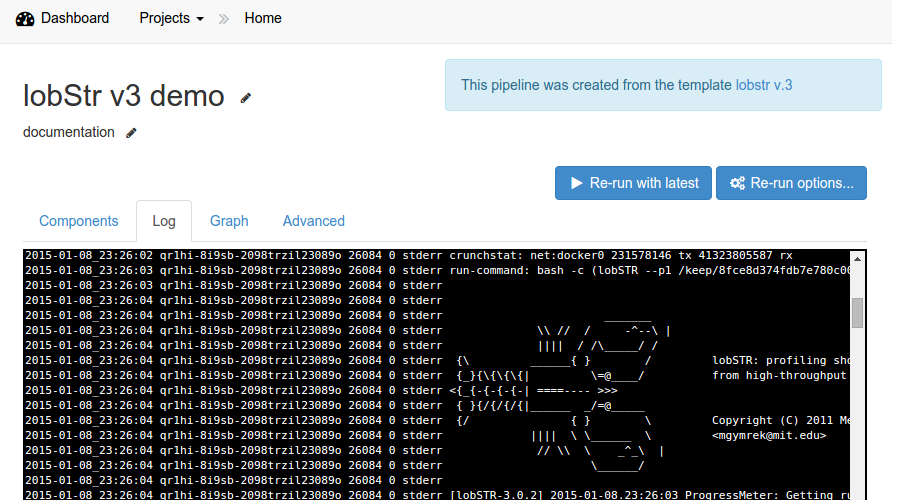Click the gears icon on Re-run options
Image resolution: width=900 pixels, height=500 pixels.
coord(737,183)
